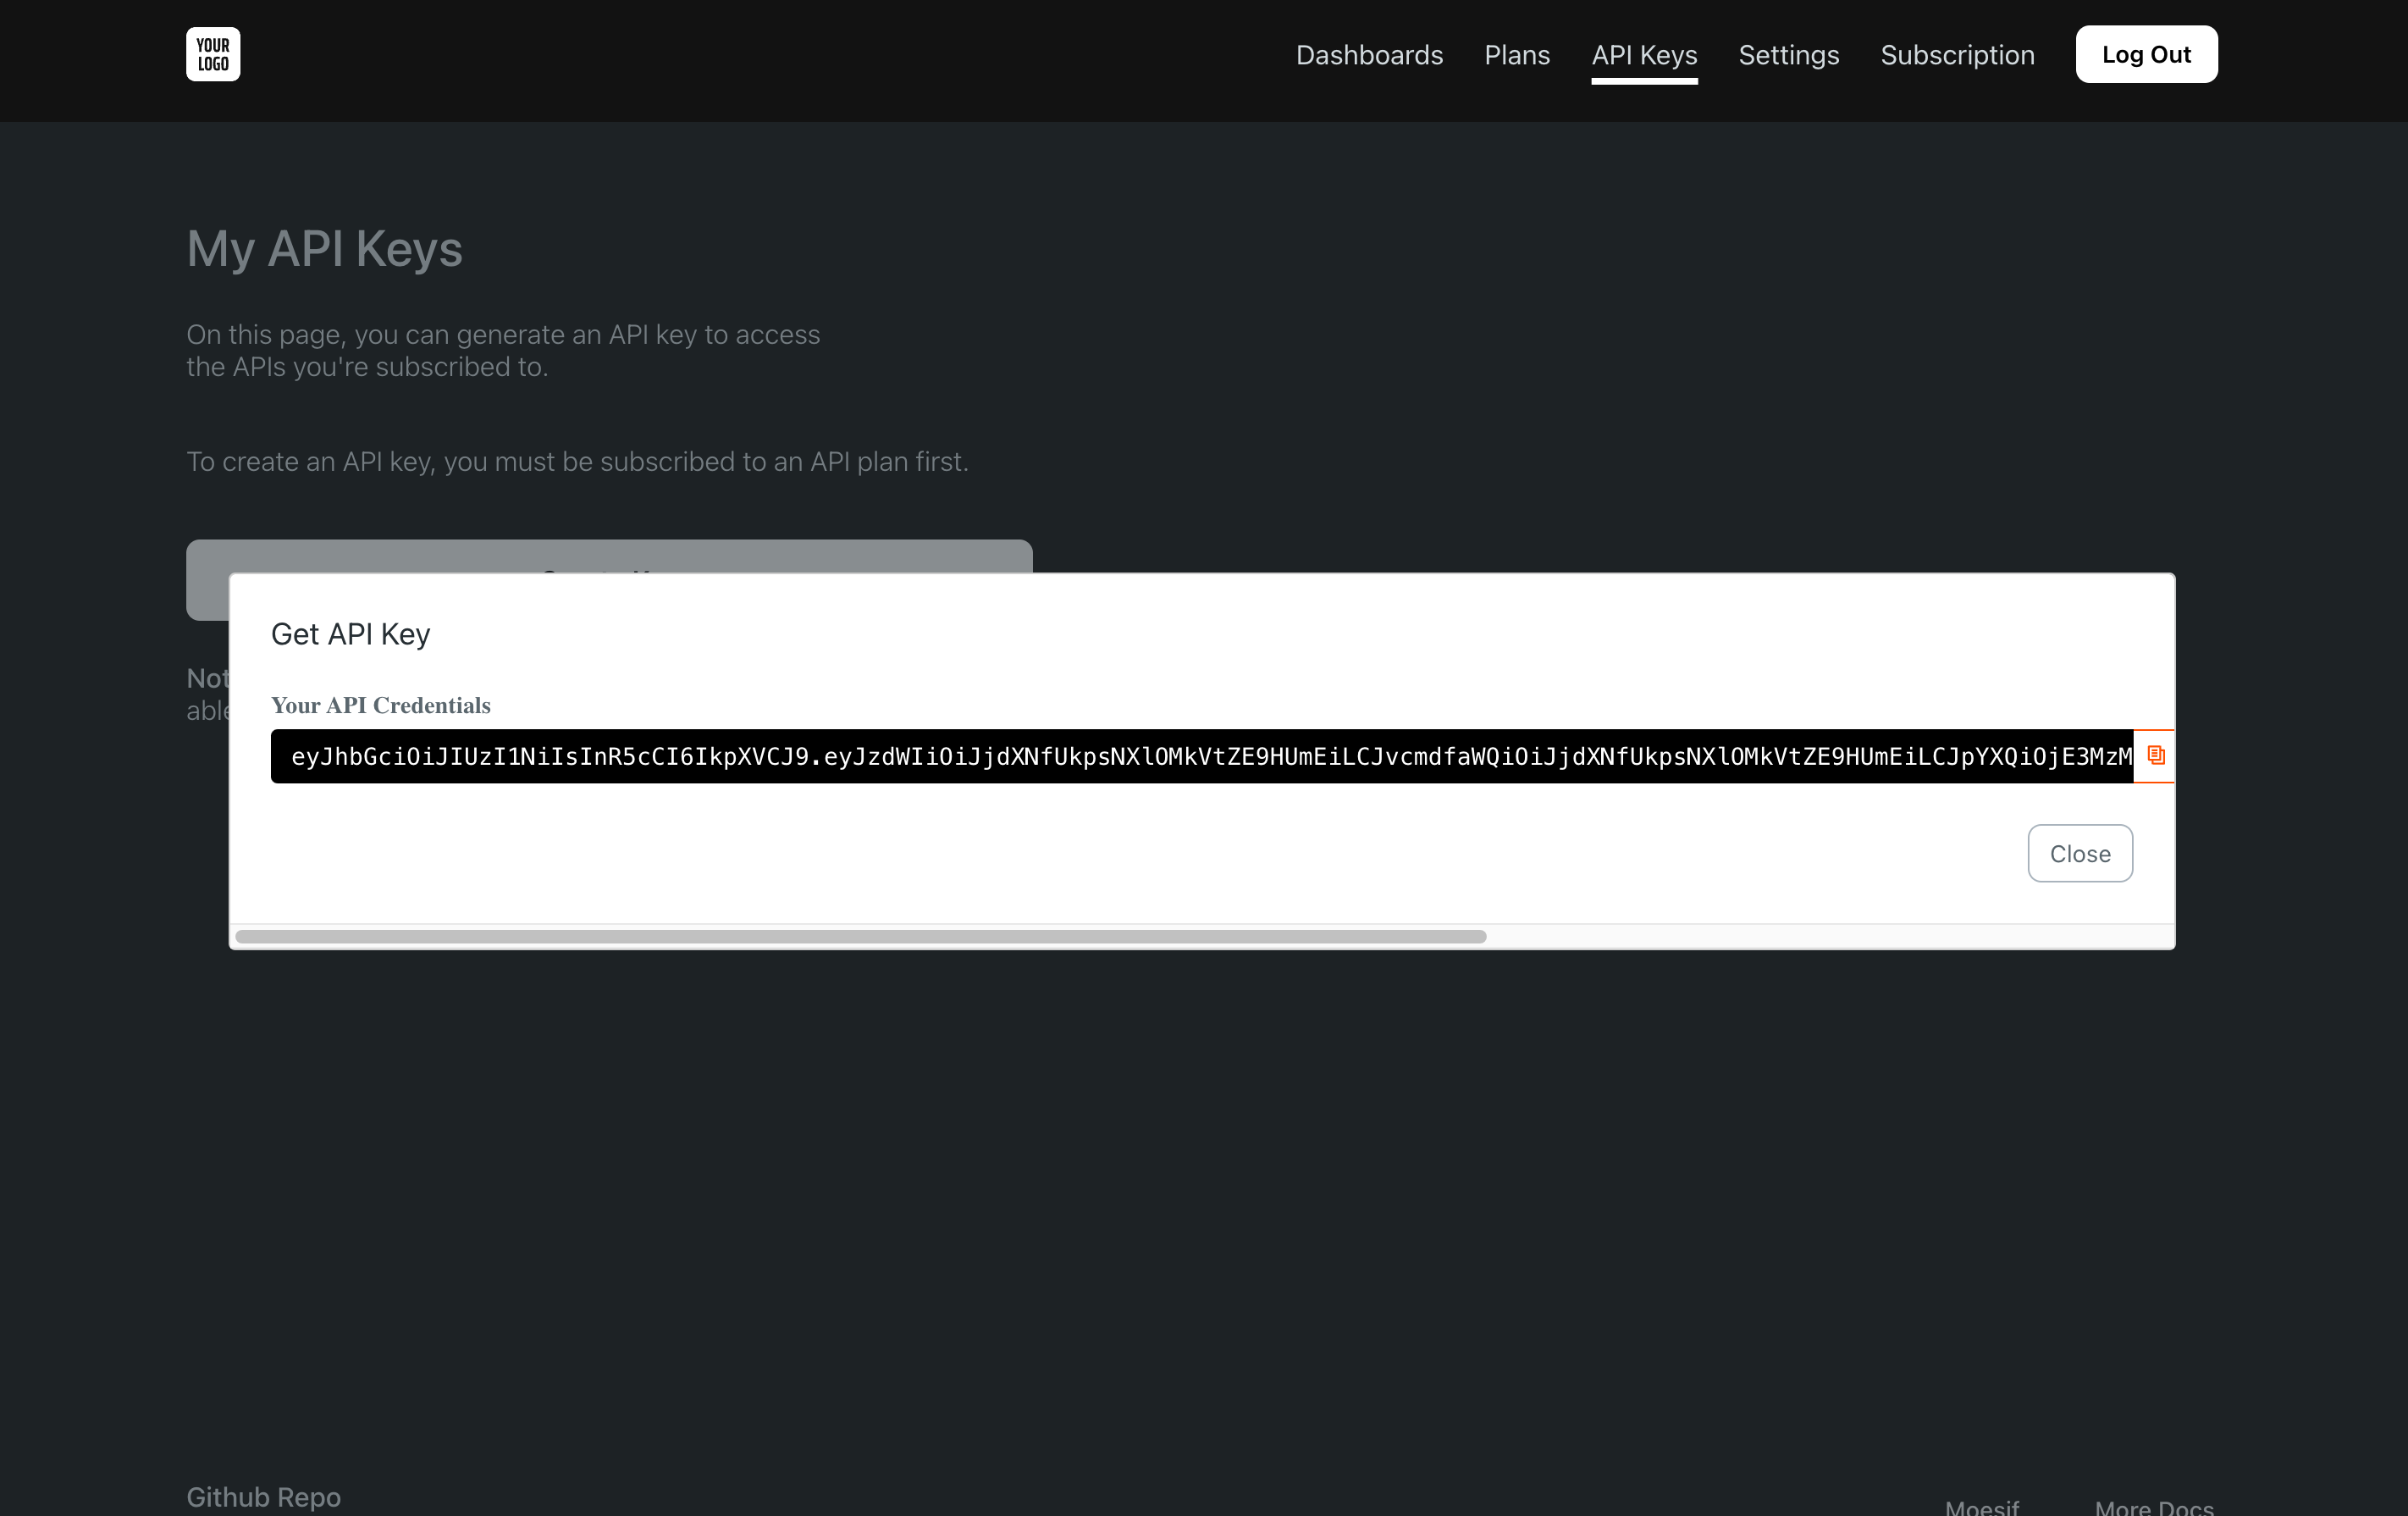Open the Moesif link in the footer
Screen dimensions: 2408x1516
pos(1981,1508)
